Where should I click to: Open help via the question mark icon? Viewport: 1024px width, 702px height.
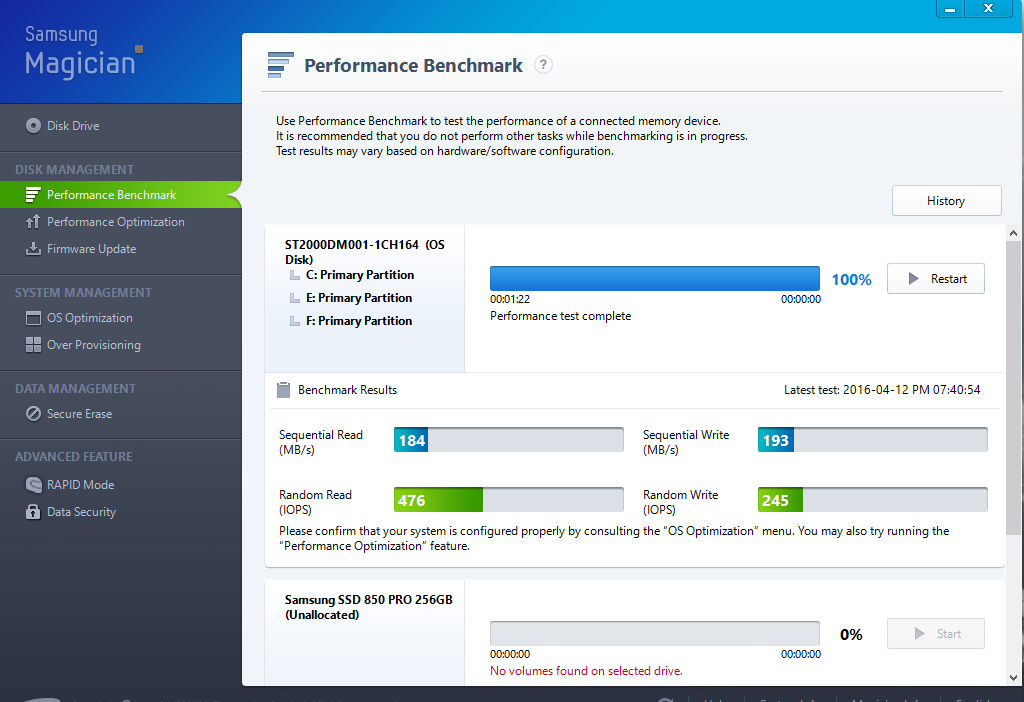pyautogui.click(x=543, y=65)
